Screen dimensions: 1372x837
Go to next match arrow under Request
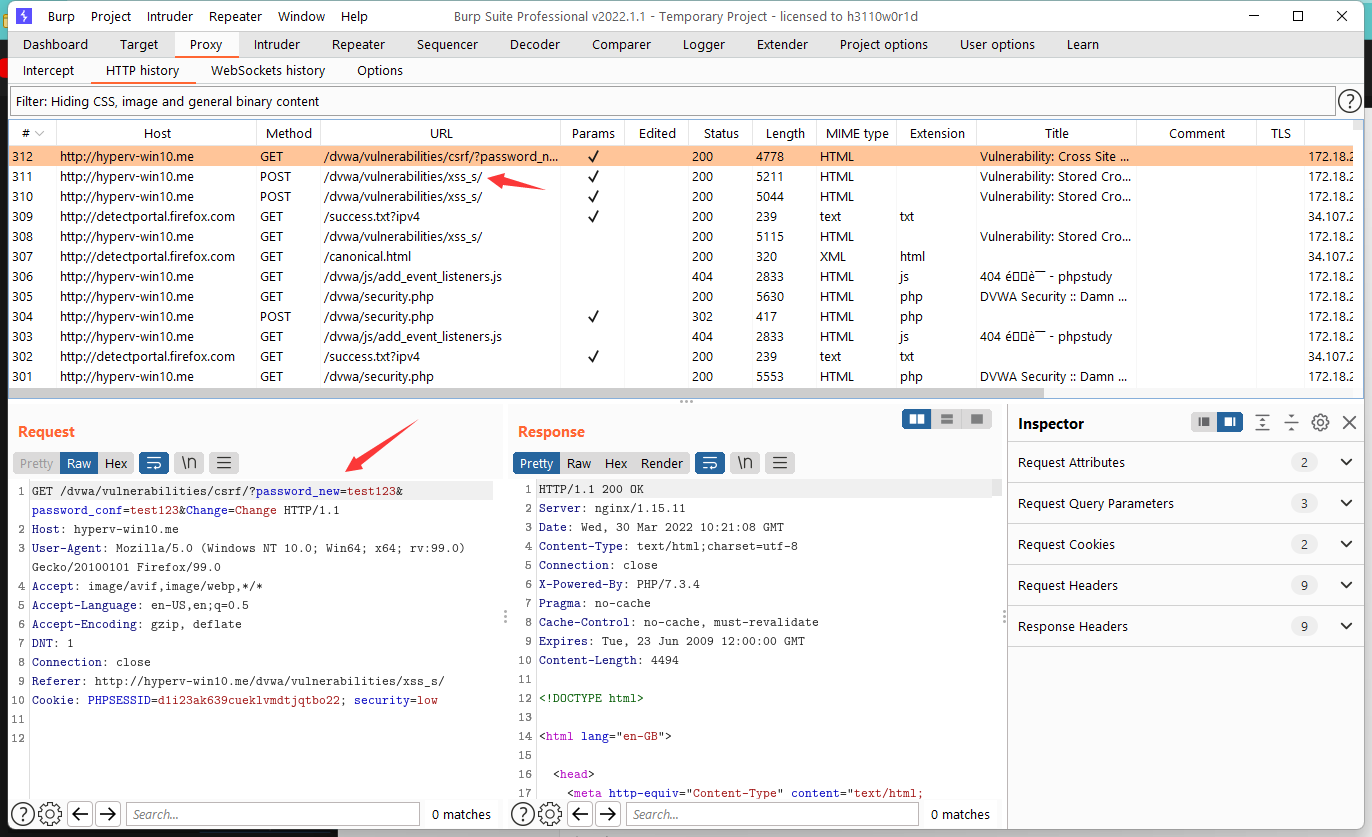point(108,813)
